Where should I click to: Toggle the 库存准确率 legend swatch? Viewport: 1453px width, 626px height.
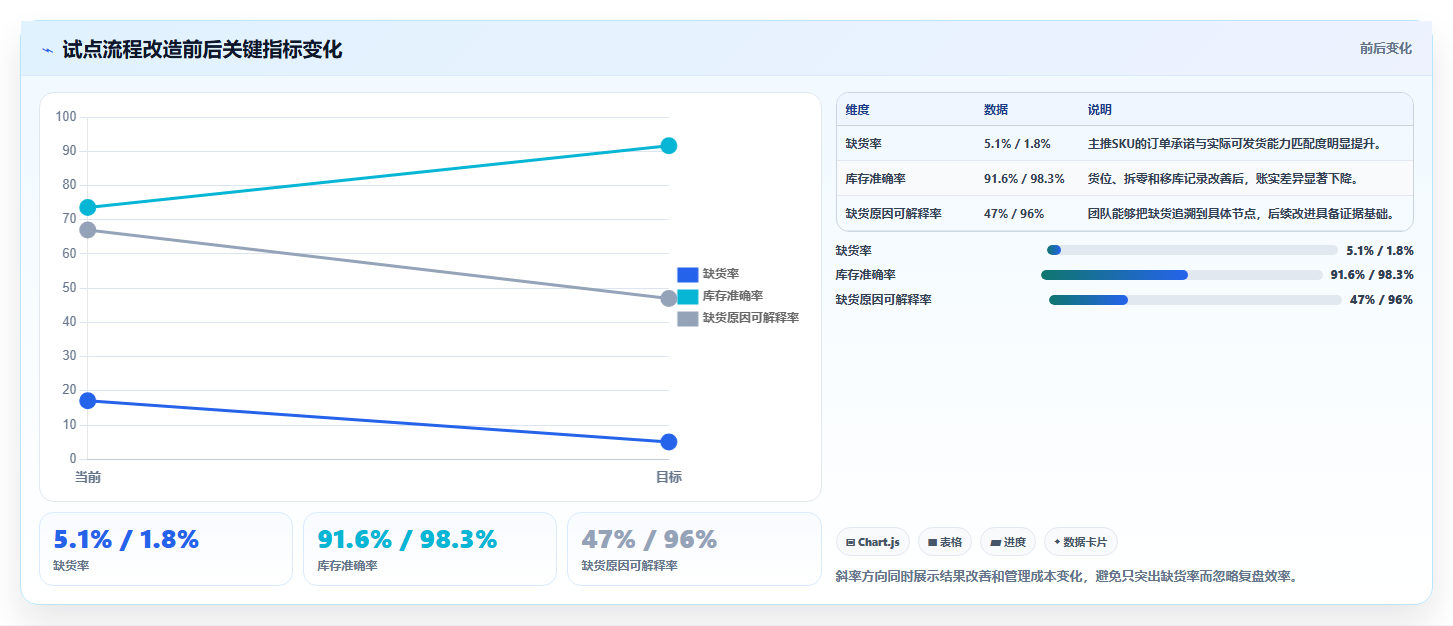(x=687, y=296)
